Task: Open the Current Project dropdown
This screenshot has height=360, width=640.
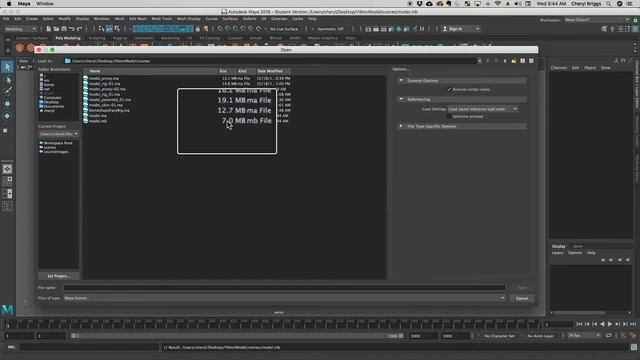Action: [x=59, y=134]
